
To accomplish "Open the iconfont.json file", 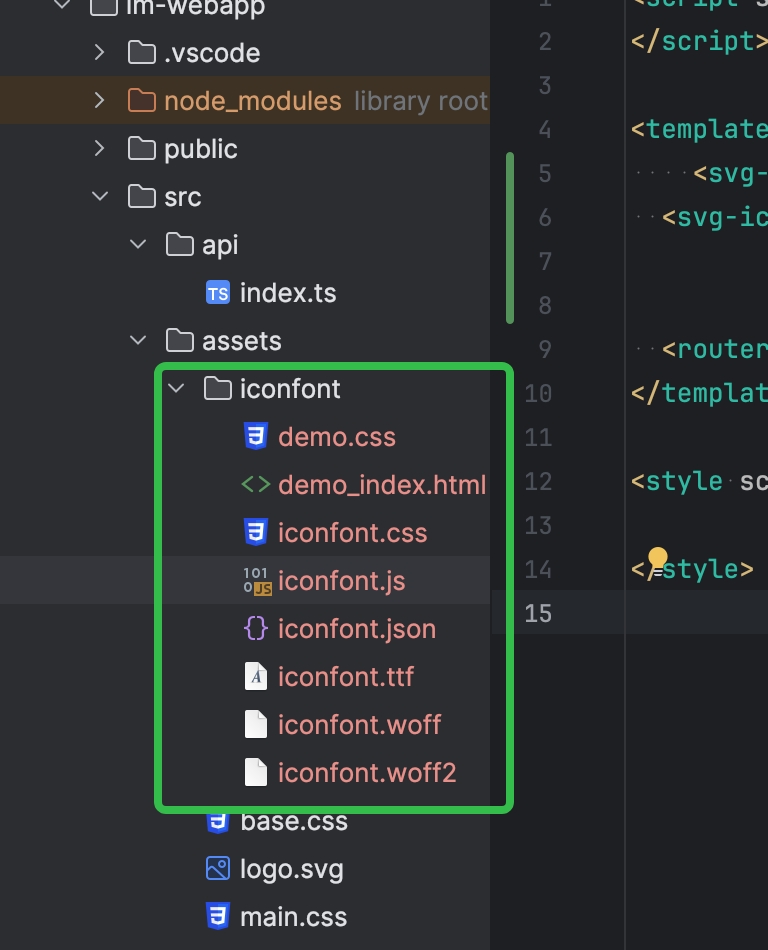I will click(x=357, y=629).
